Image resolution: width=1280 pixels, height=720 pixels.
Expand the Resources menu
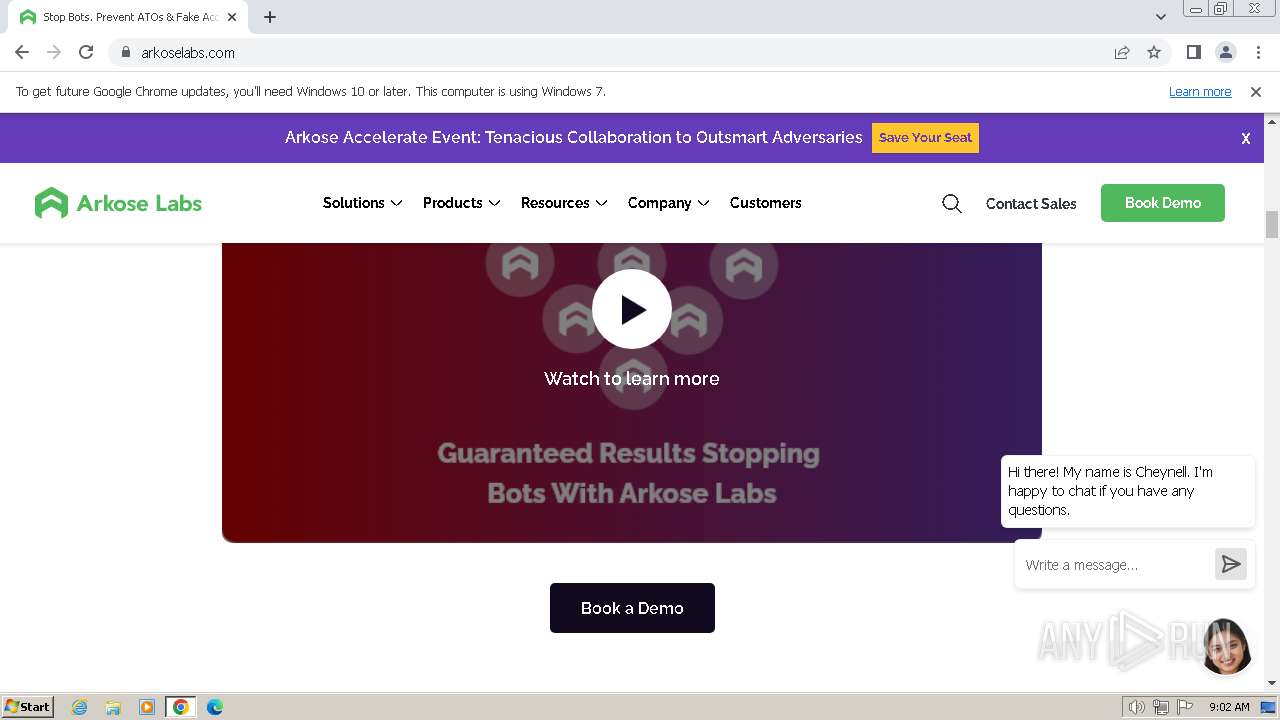tap(564, 203)
